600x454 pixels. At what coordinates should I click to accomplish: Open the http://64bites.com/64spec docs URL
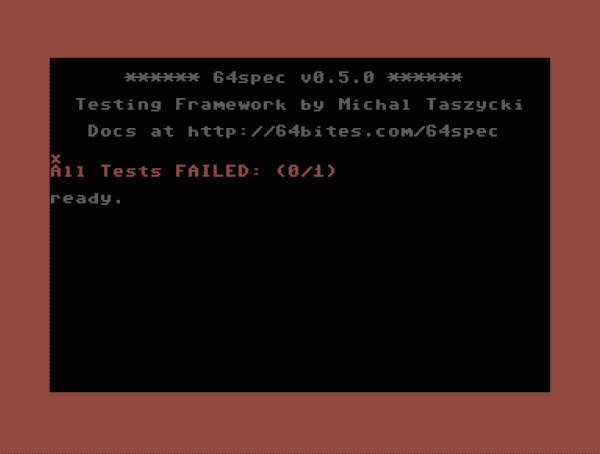342,131
